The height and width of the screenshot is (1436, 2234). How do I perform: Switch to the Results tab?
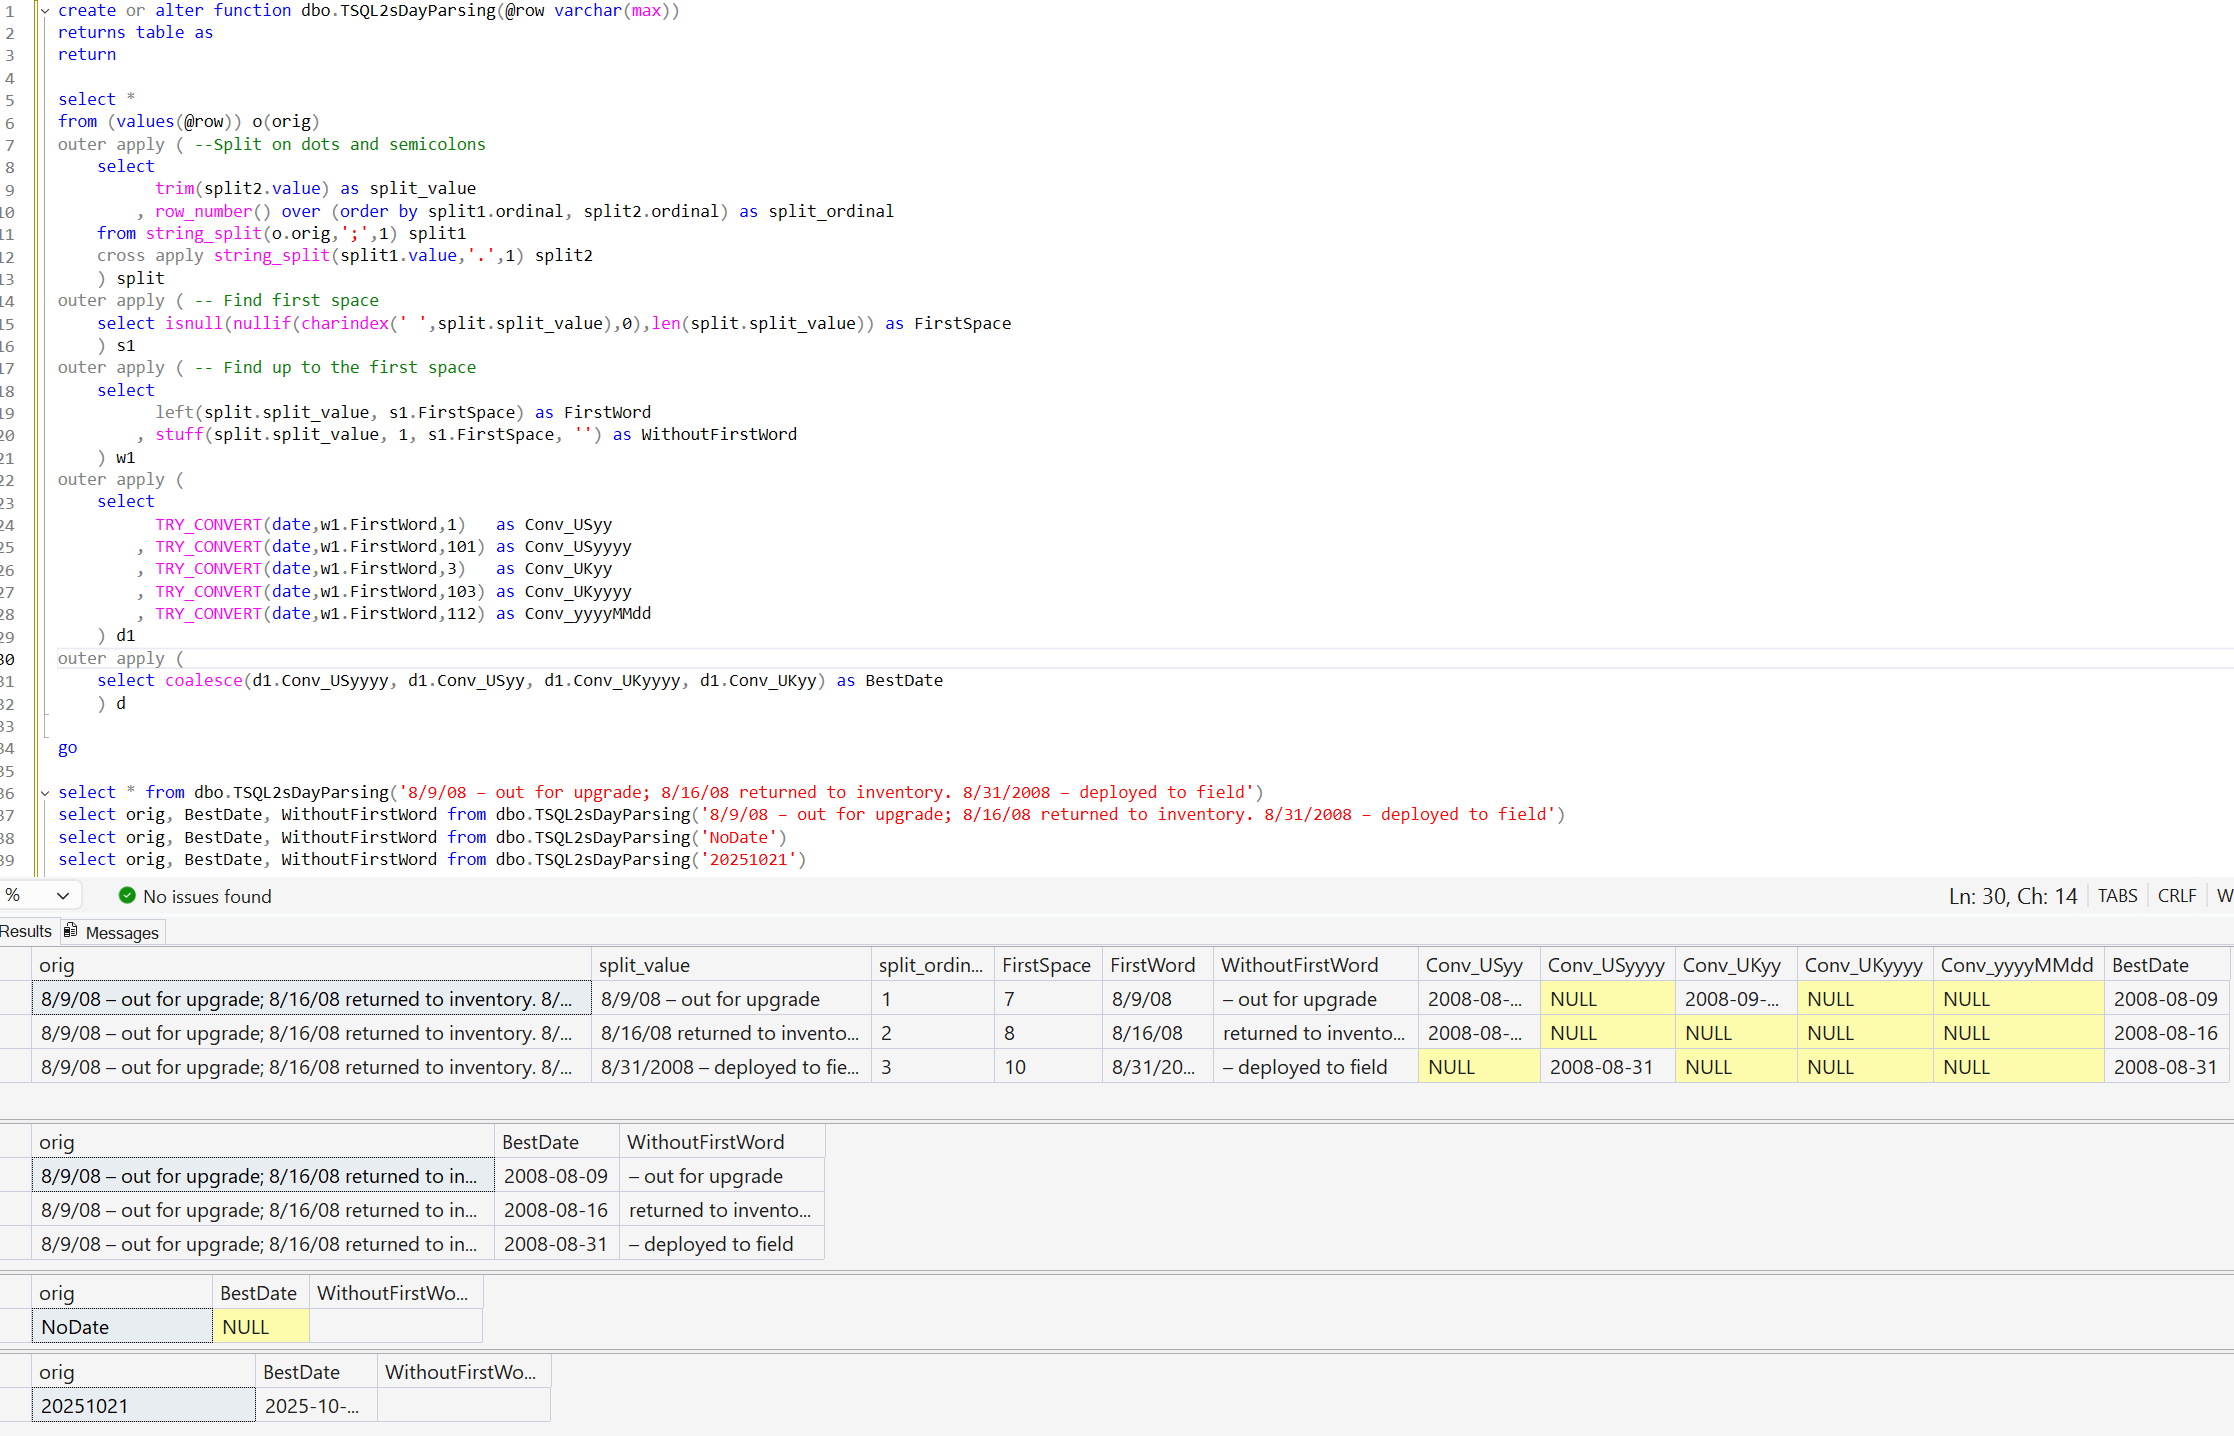[26, 931]
